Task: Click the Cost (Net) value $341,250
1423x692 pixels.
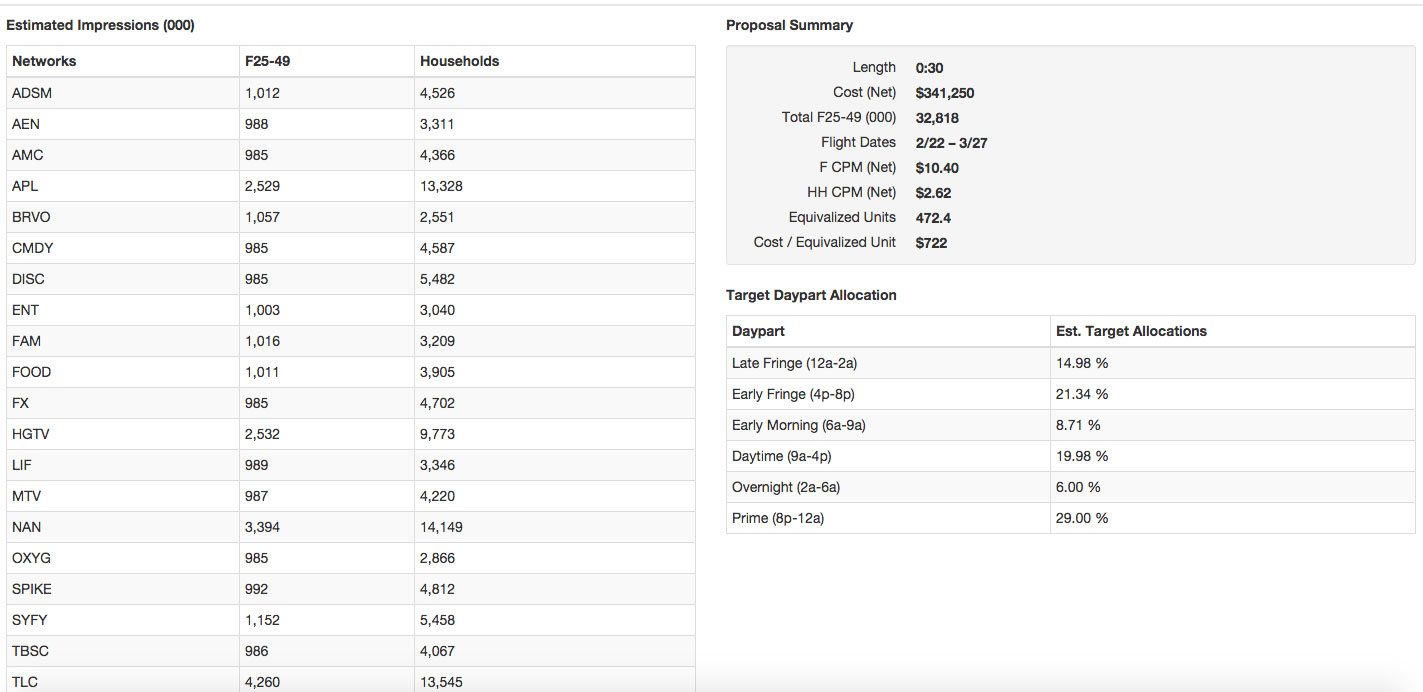Action: (944, 93)
